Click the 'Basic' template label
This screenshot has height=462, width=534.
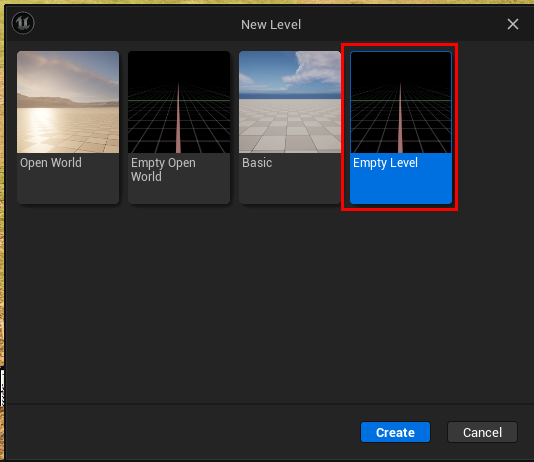[x=257, y=163]
